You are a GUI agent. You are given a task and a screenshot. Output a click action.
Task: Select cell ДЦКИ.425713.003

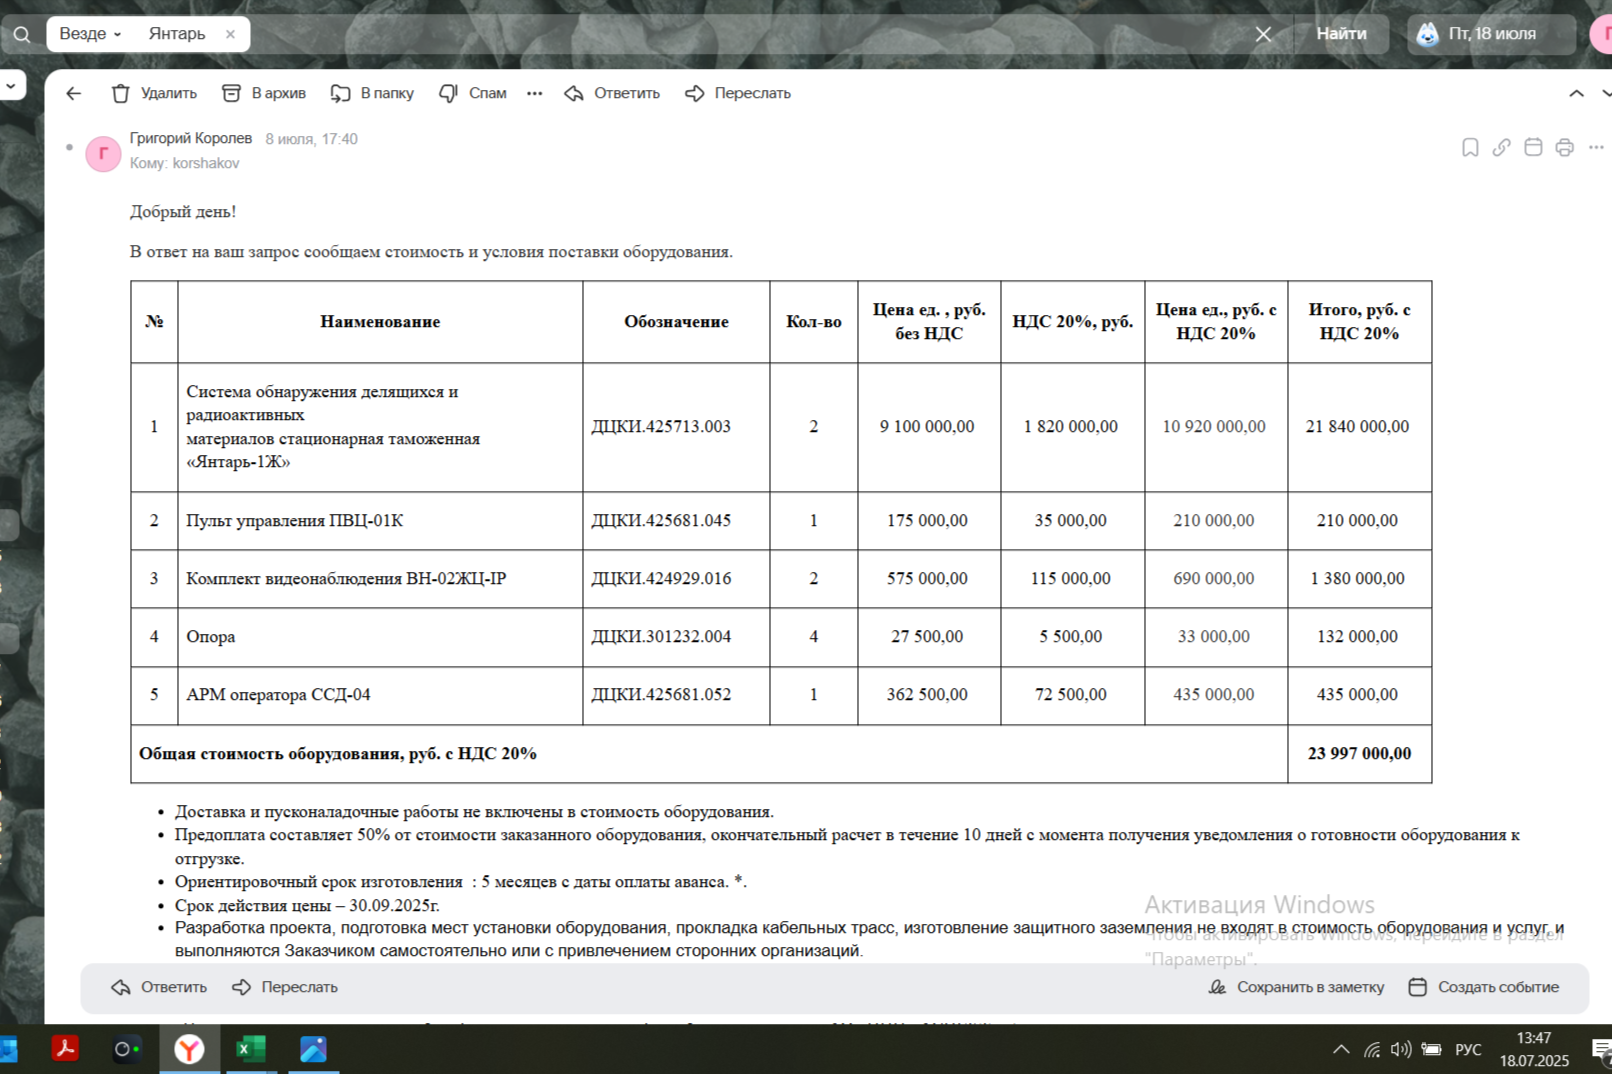[x=676, y=427]
